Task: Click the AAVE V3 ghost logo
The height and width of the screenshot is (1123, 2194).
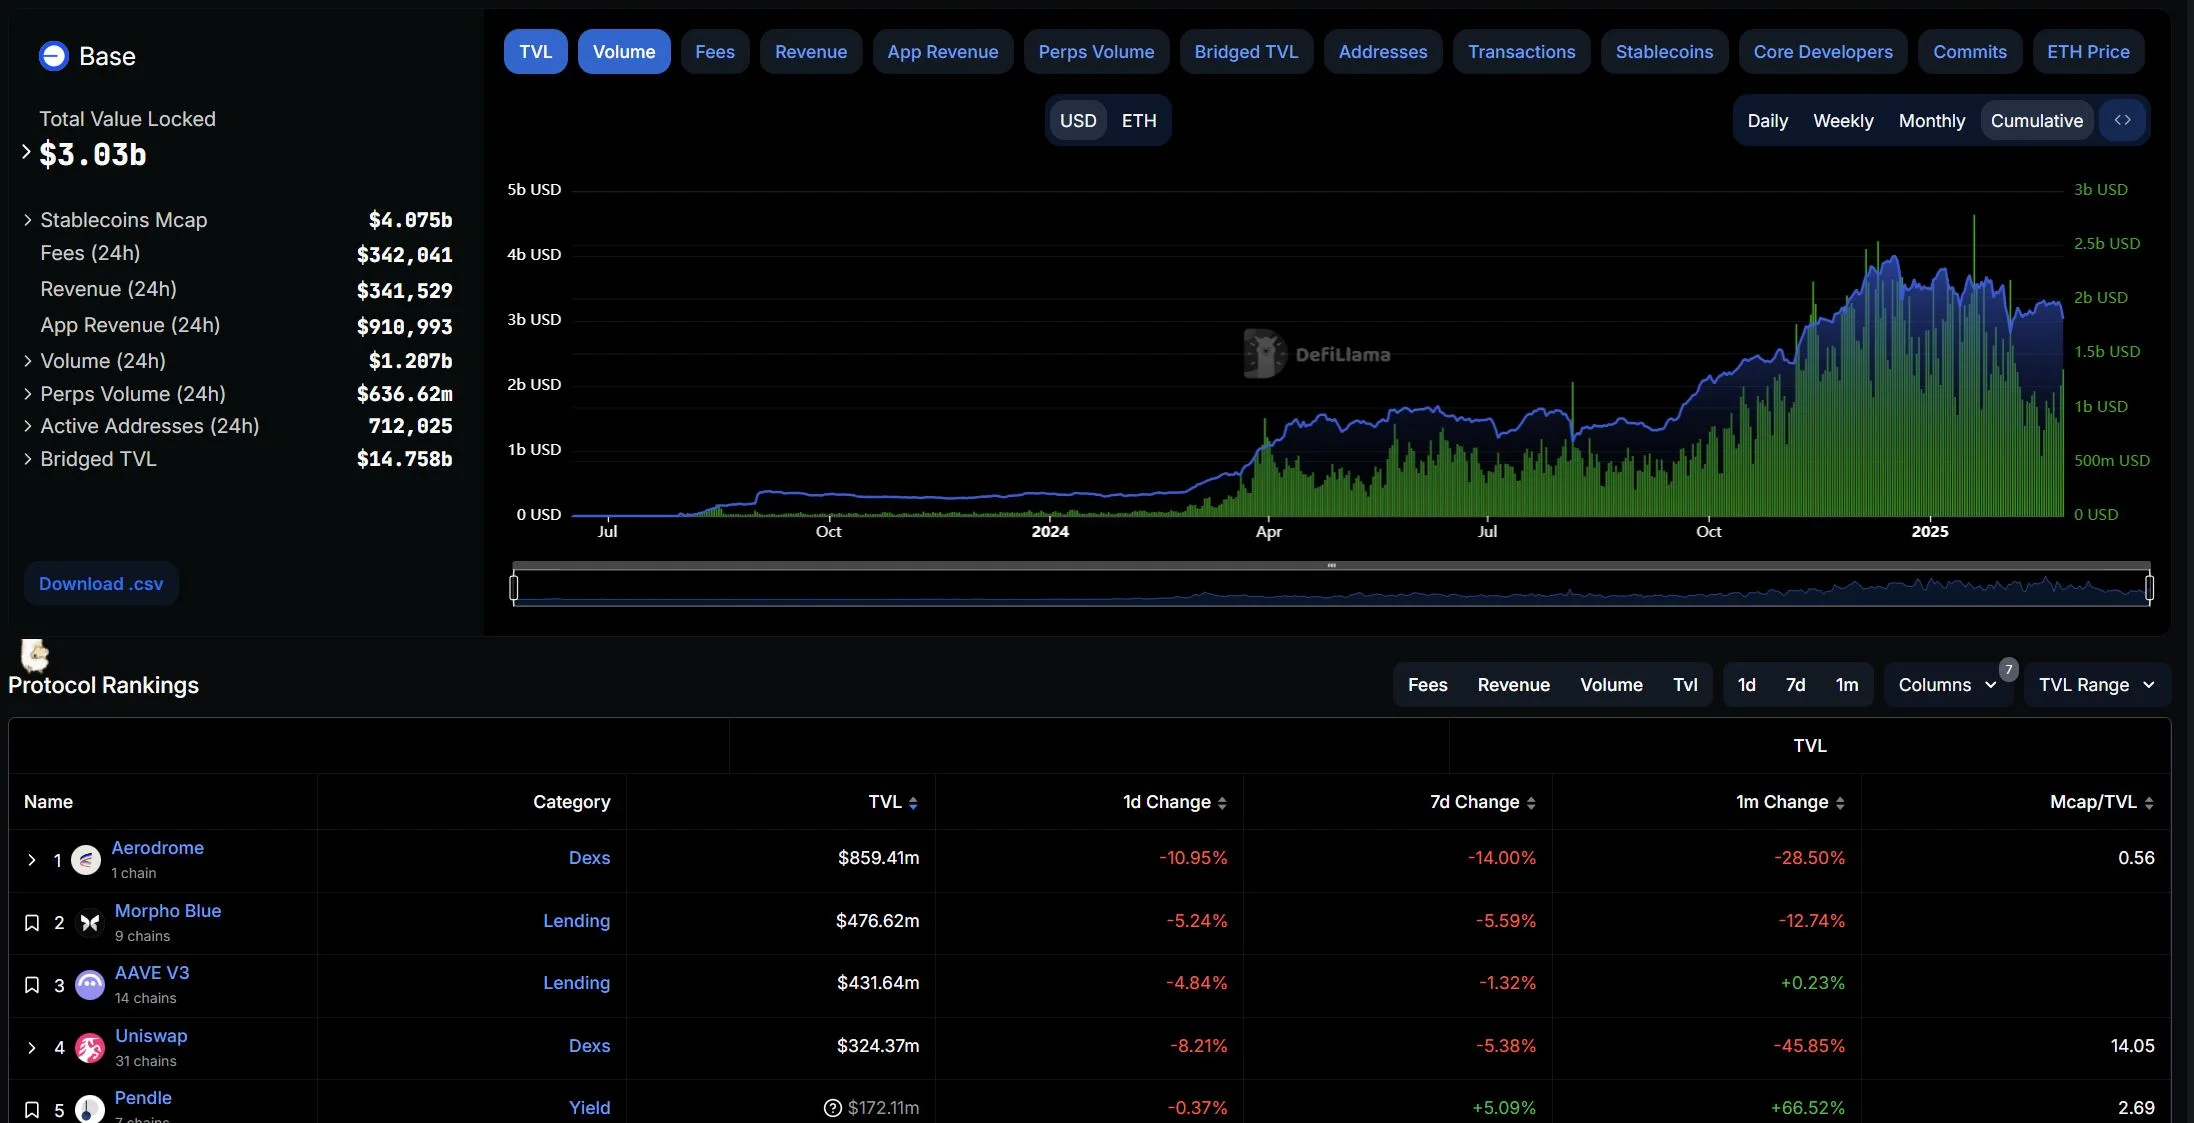Action: point(89,985)
